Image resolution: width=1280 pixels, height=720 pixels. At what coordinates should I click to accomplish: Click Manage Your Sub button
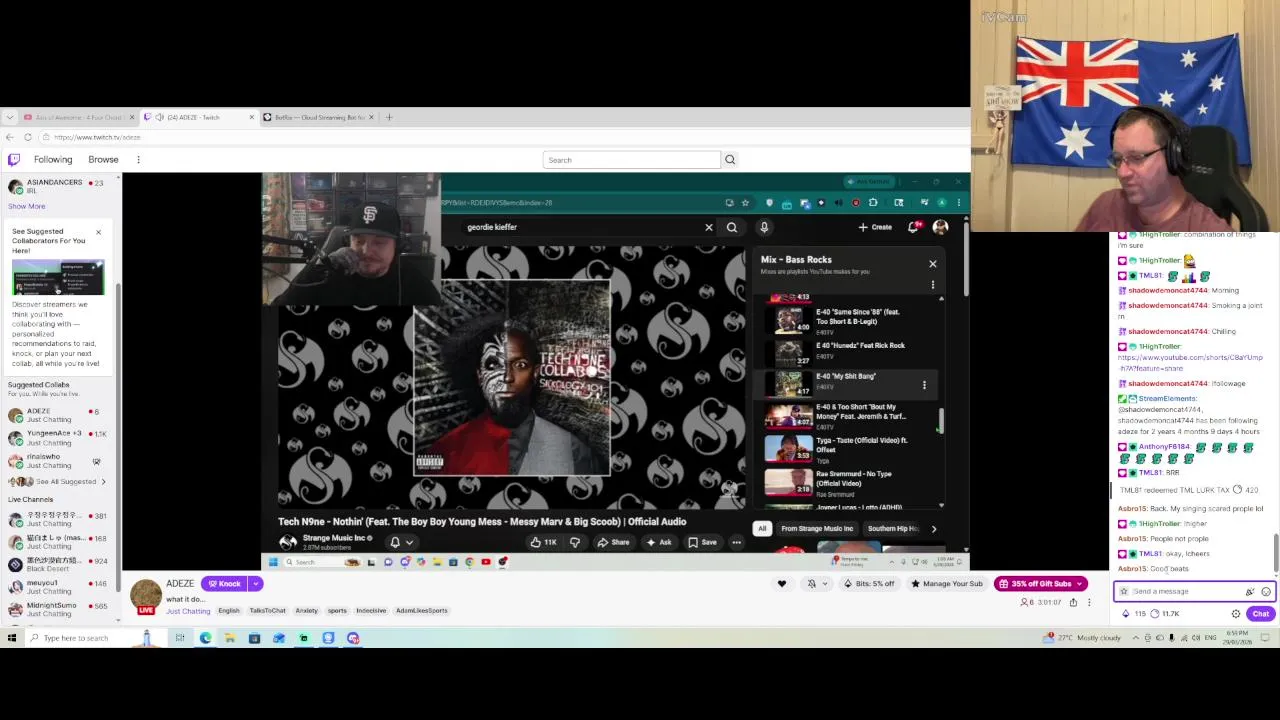[x=947, y=584]
